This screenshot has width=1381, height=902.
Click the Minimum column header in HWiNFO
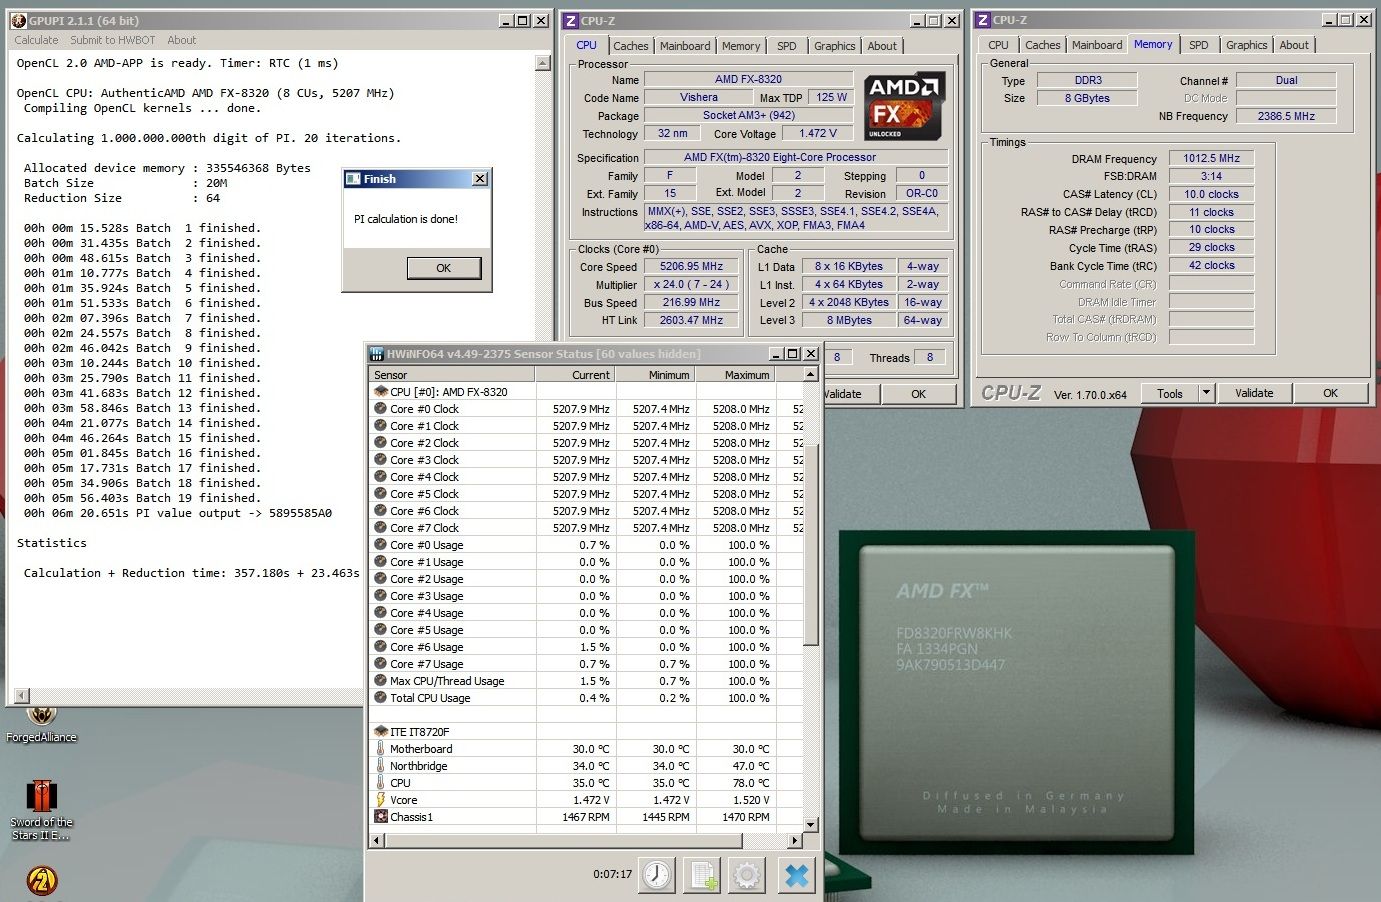pos(655,375)
